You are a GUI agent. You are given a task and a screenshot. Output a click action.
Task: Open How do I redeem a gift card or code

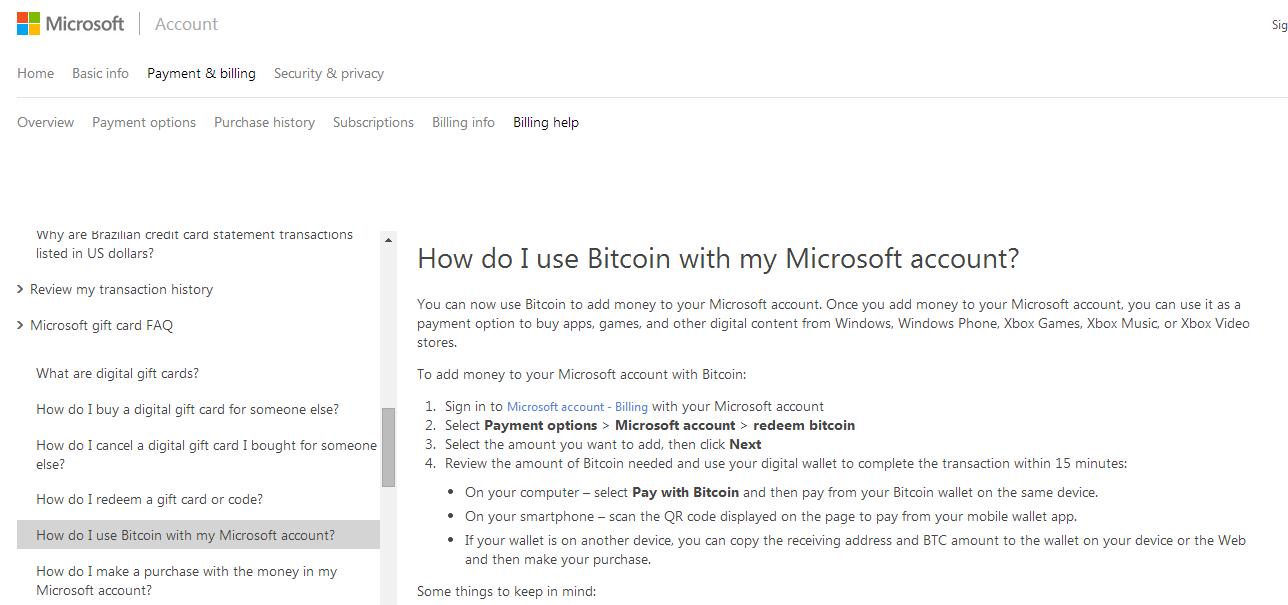coord(149,499)
